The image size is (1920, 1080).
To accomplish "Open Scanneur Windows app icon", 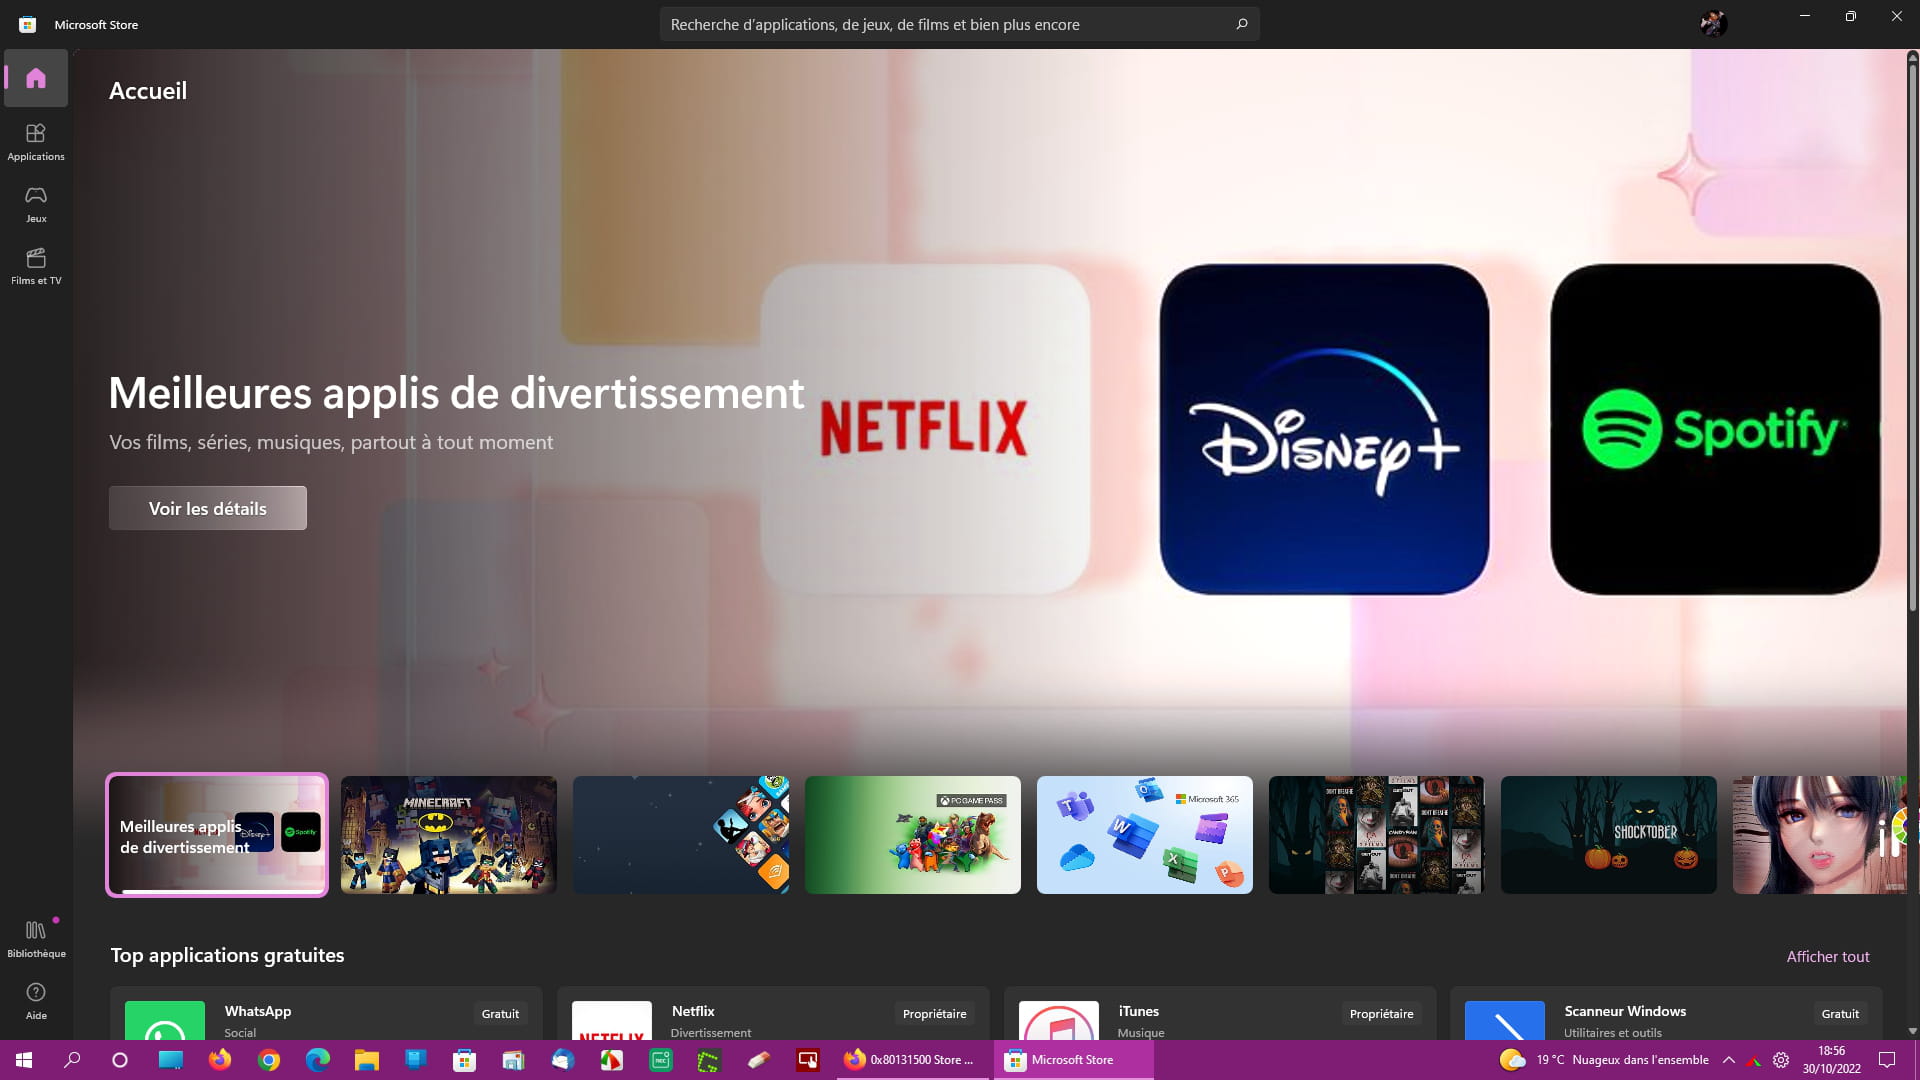I will (x=1505, y=1020).
